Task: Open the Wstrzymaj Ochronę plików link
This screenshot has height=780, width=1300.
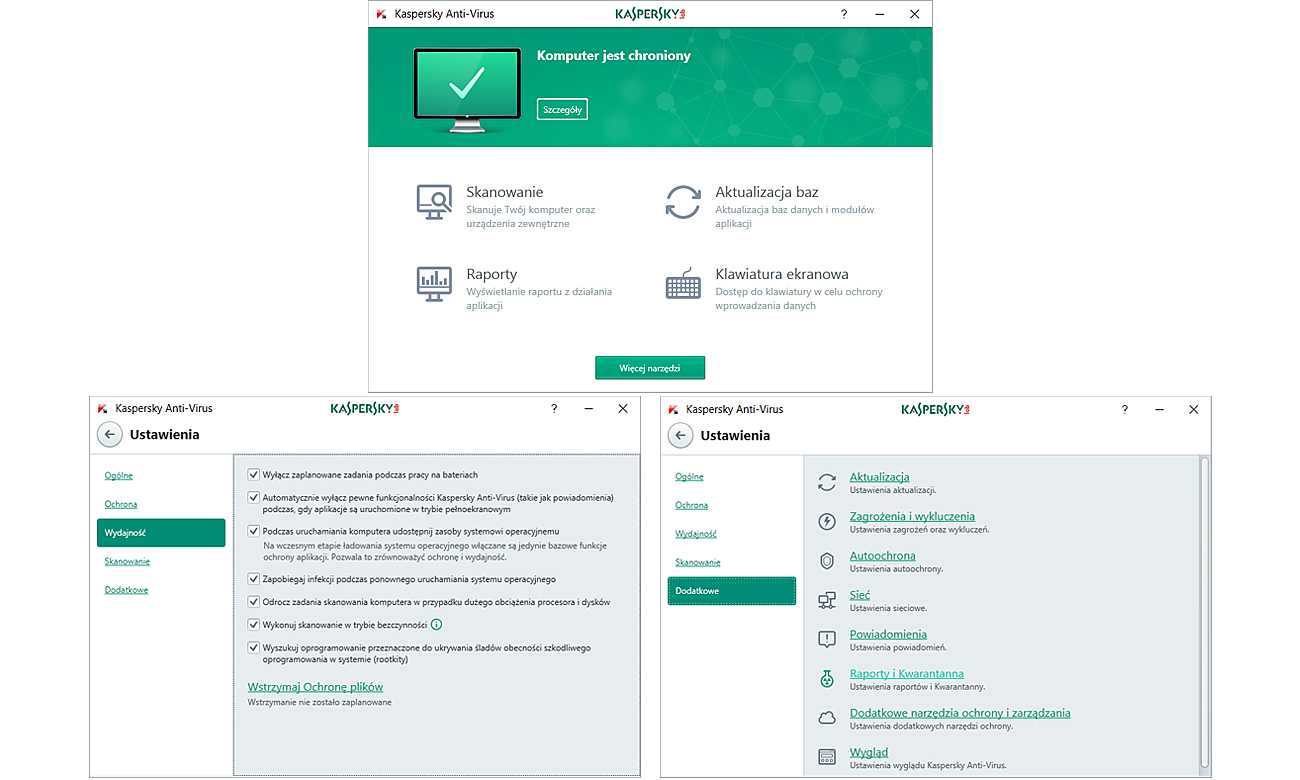Action: [x=315, y=687]
